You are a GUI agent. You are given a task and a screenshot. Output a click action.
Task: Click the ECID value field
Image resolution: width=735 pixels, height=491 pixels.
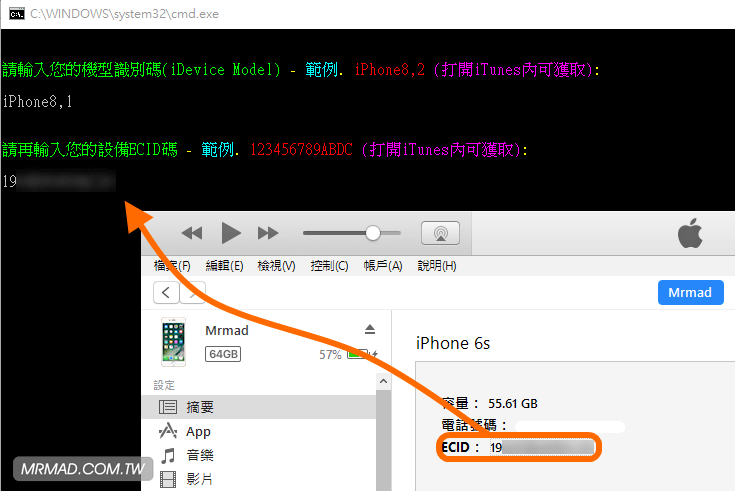tap(540, 447)
